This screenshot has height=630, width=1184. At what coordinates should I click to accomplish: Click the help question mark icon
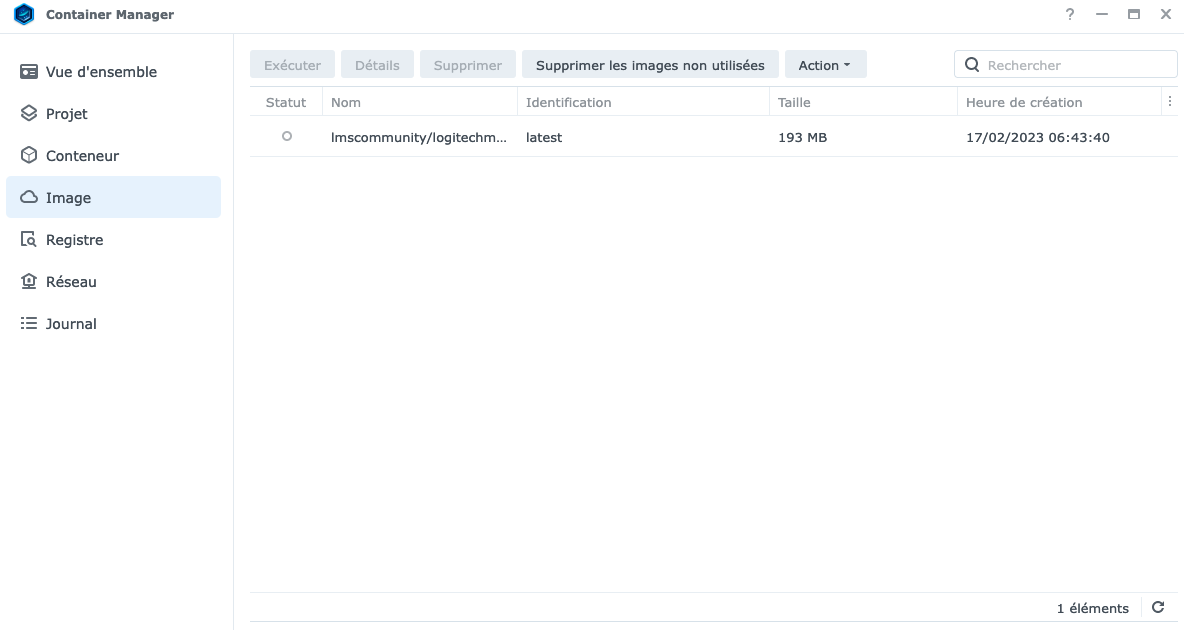click(x=1070, y=15)
